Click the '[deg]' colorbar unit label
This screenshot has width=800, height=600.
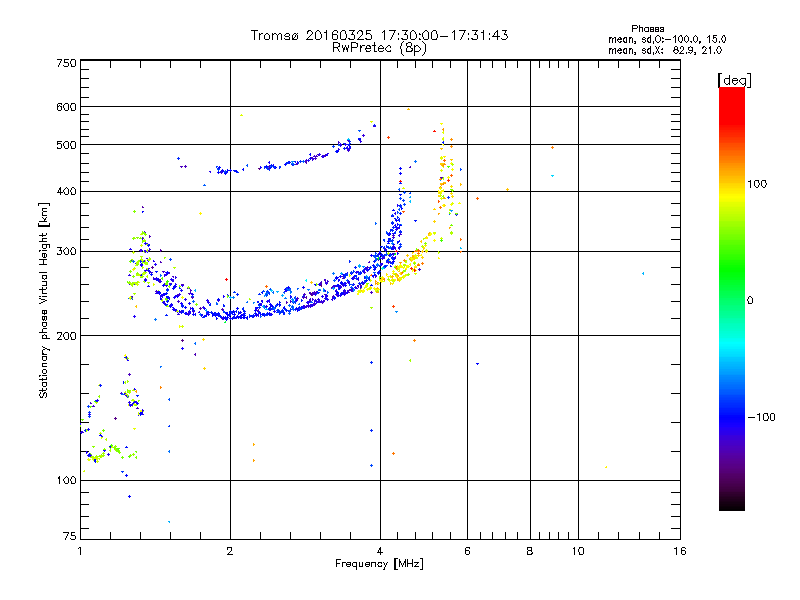tap(734, 80)
